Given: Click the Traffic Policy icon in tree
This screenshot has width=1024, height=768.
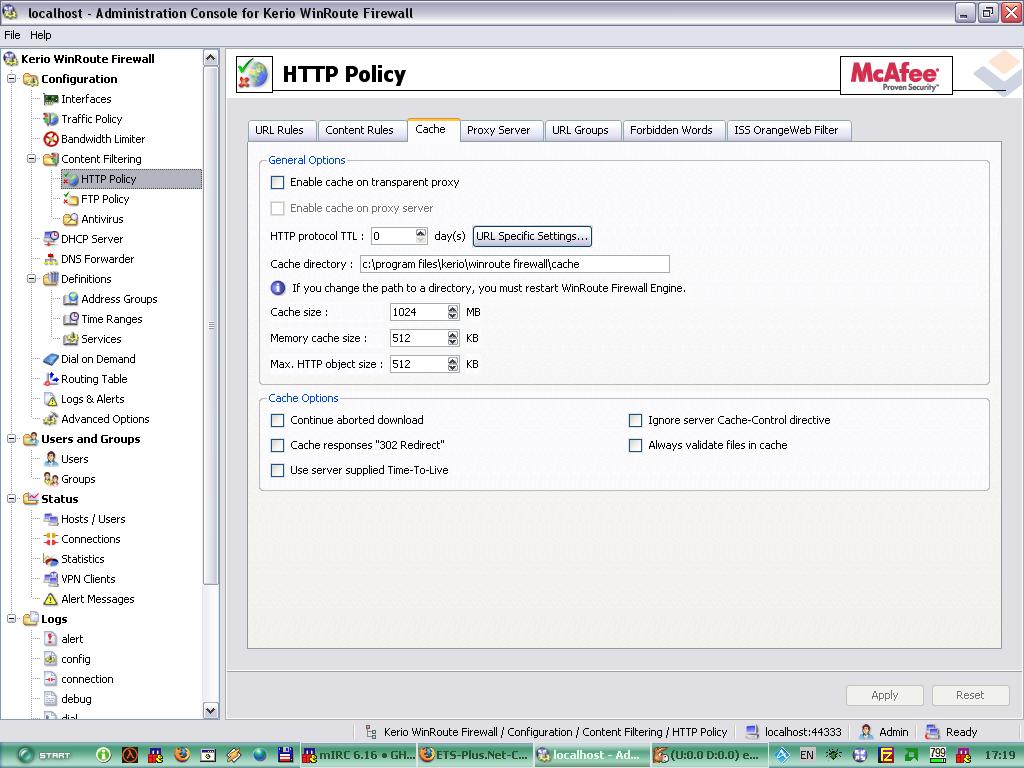Looking at the screenshot, I should tap(51, 119).
